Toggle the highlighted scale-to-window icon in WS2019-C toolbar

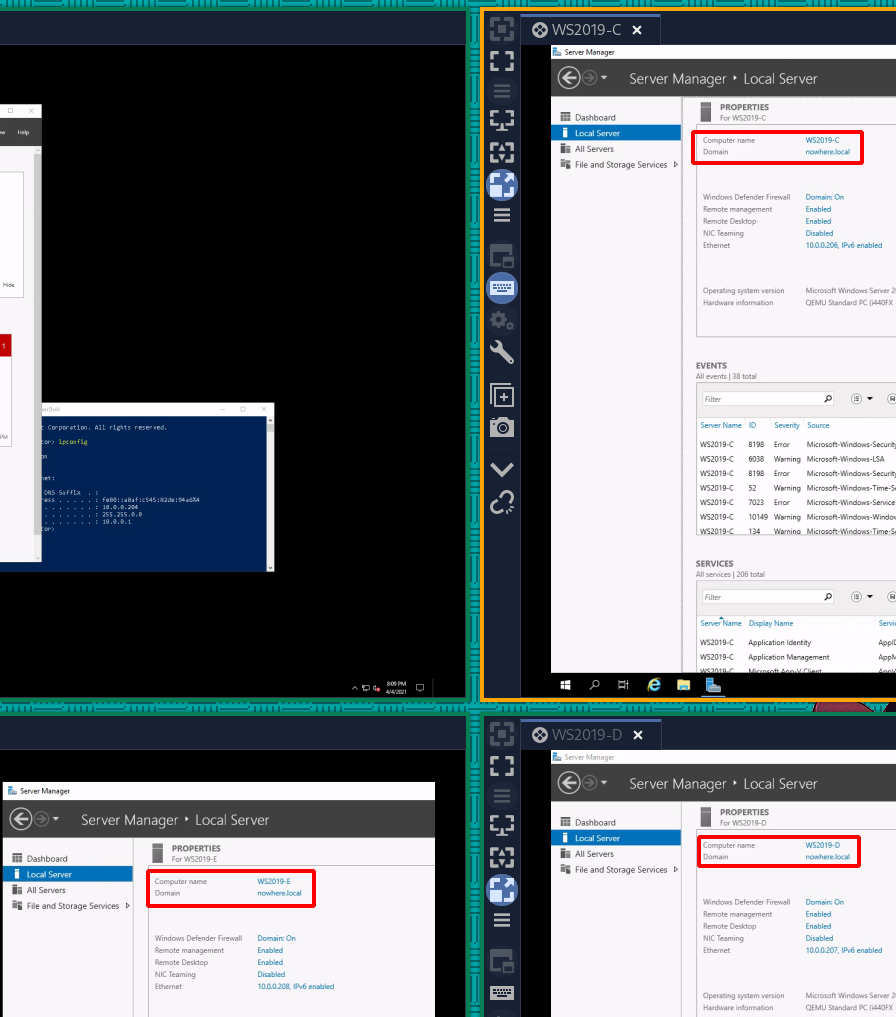(502, 185)
